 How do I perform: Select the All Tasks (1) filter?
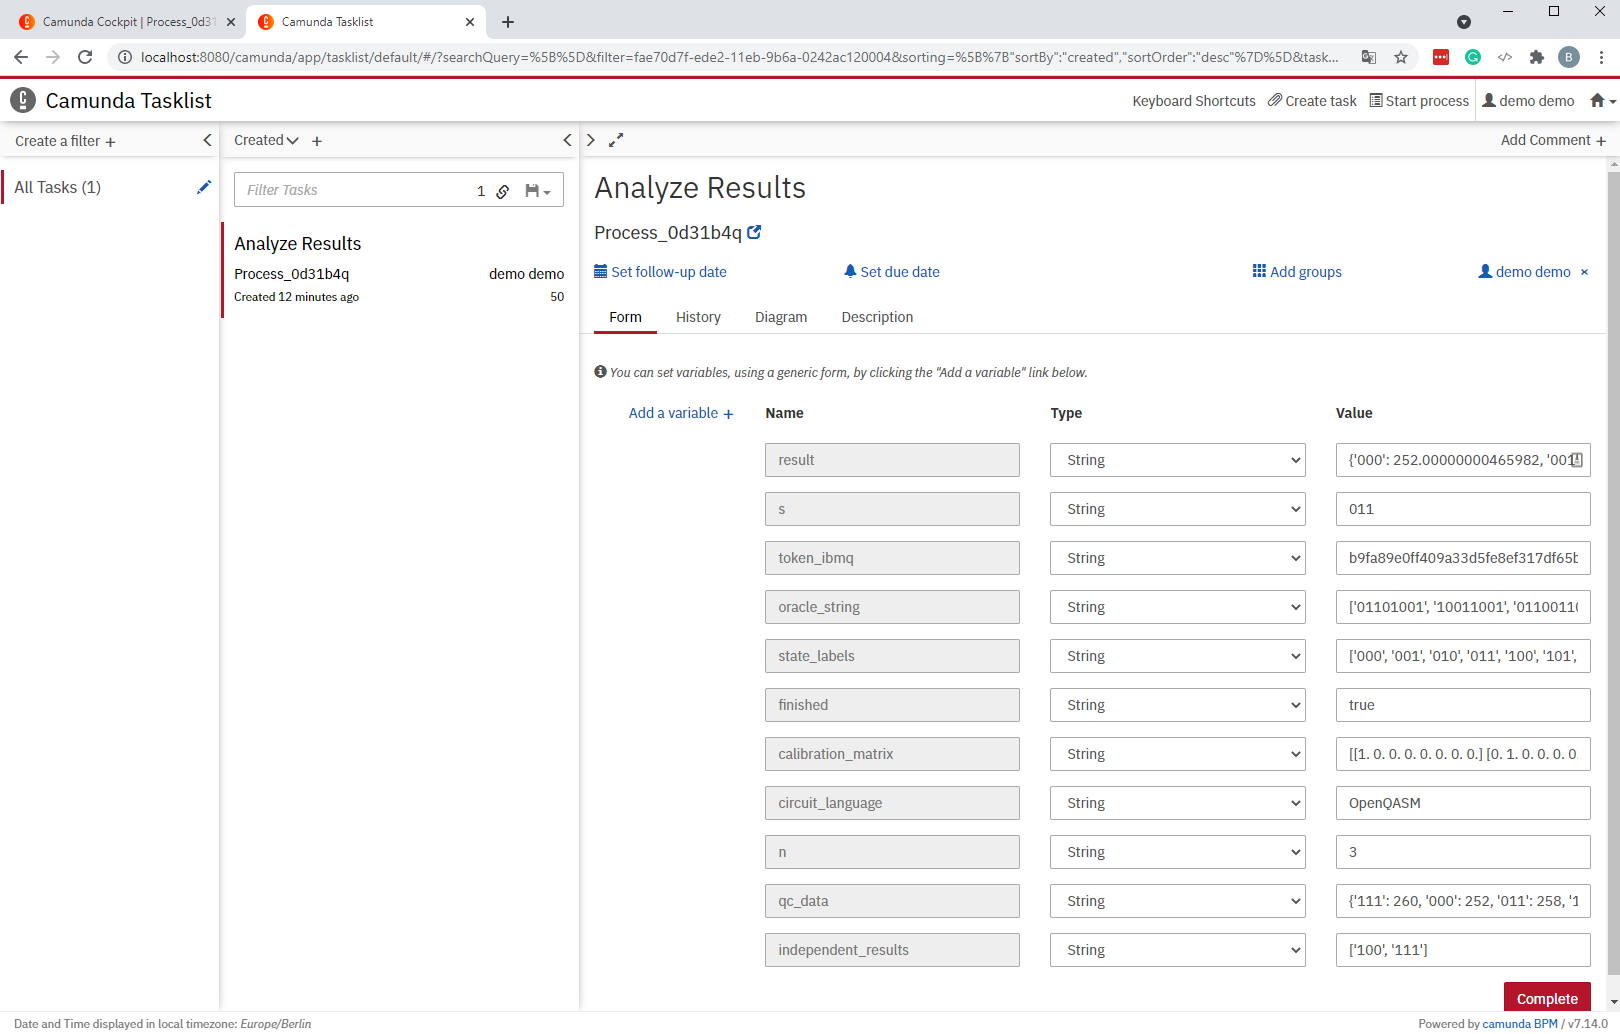coord(58,187)
